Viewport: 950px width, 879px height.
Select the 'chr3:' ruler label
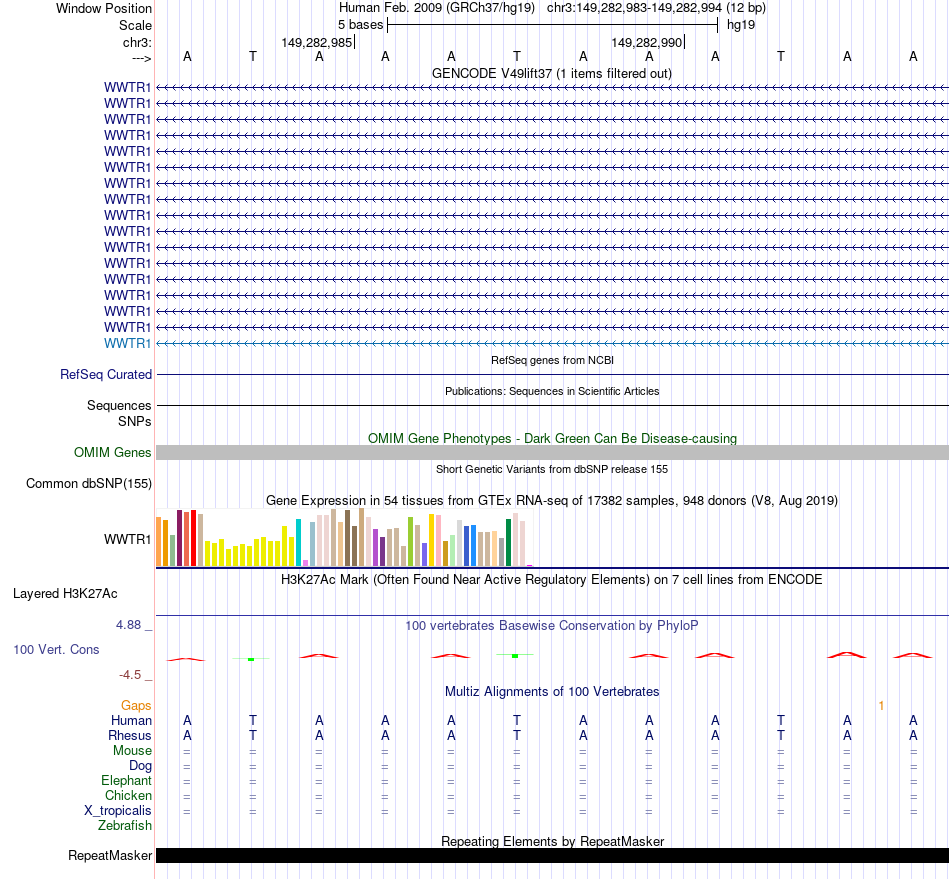(137, 42)
